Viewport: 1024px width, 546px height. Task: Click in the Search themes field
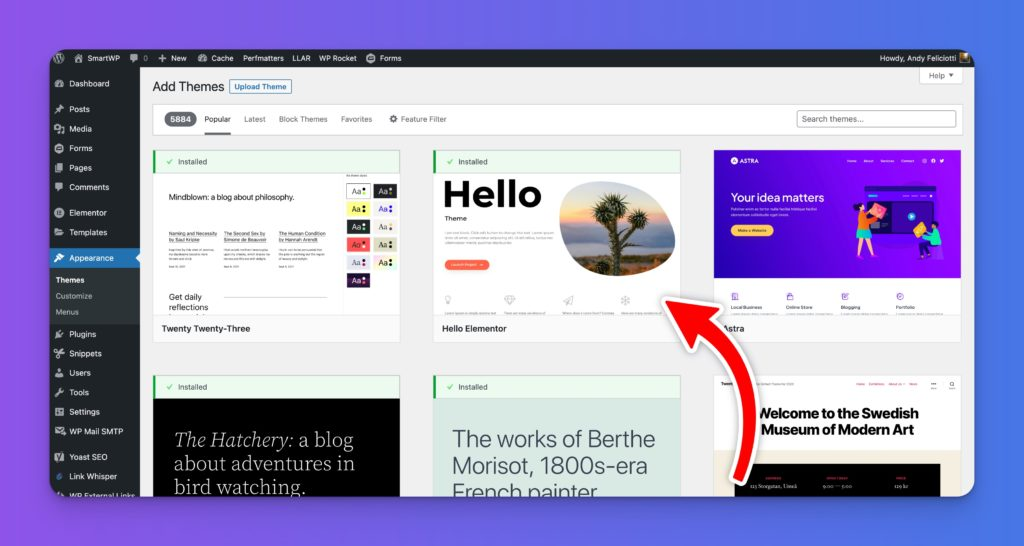[x=876, y=119]
